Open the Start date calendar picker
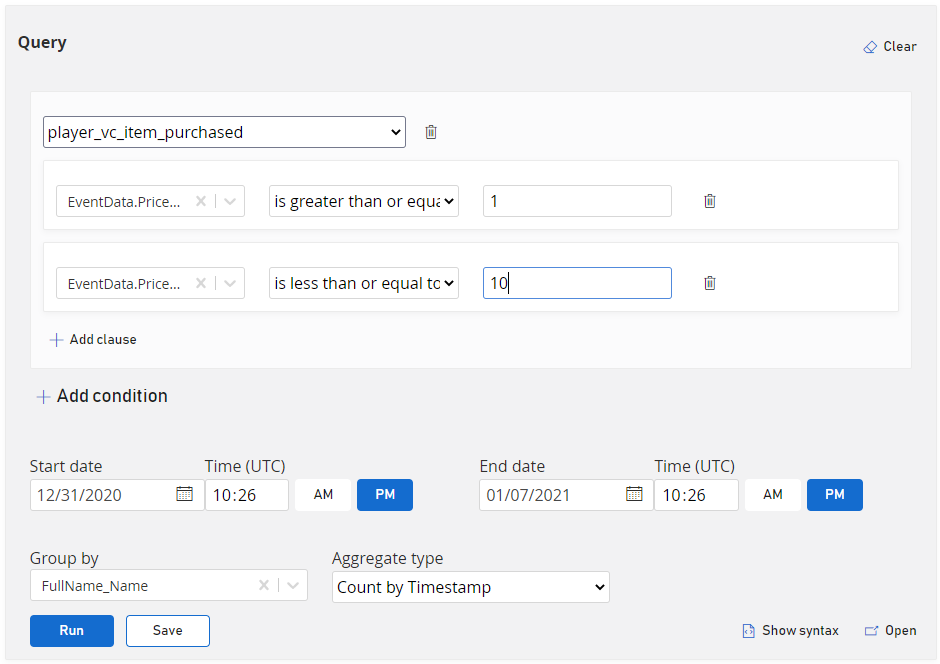Screen dimensions: 940x664 (184, 494)
